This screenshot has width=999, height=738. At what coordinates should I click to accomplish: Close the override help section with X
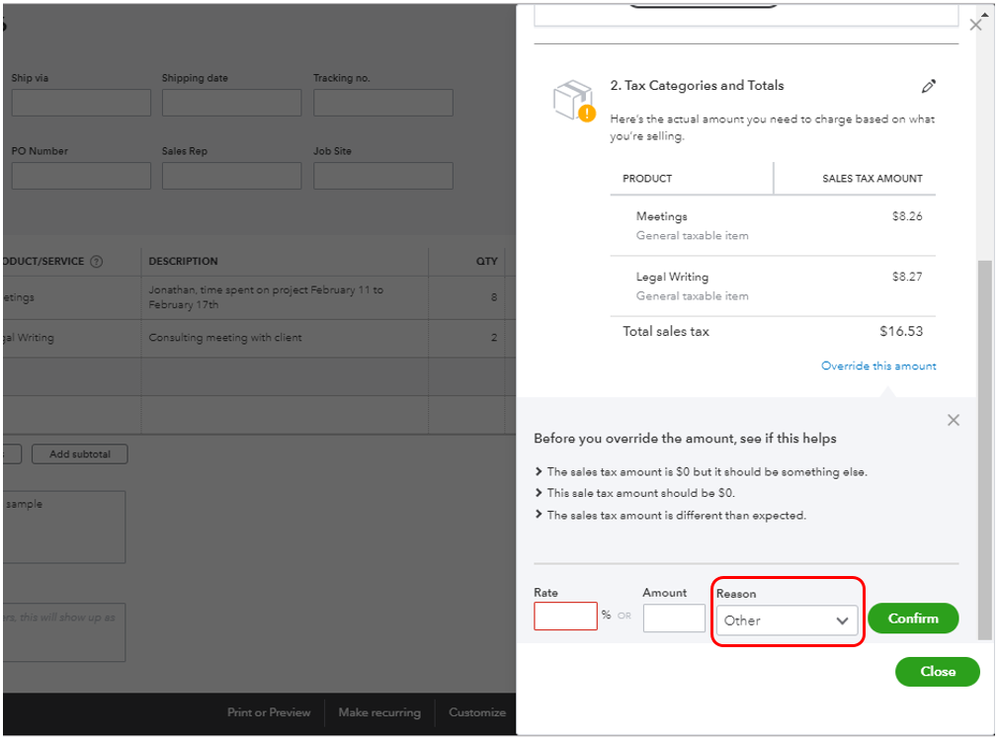[953, 420]
